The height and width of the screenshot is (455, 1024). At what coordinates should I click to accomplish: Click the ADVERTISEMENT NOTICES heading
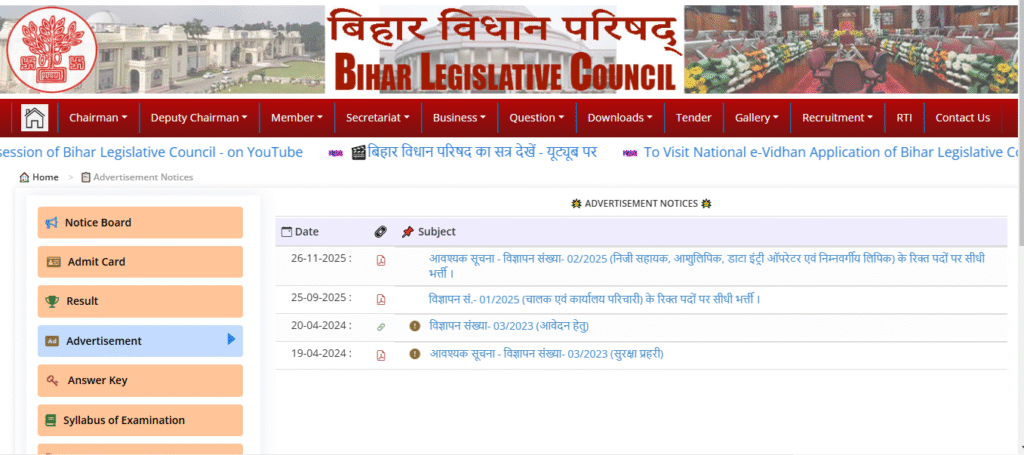[x=641, y=204]
